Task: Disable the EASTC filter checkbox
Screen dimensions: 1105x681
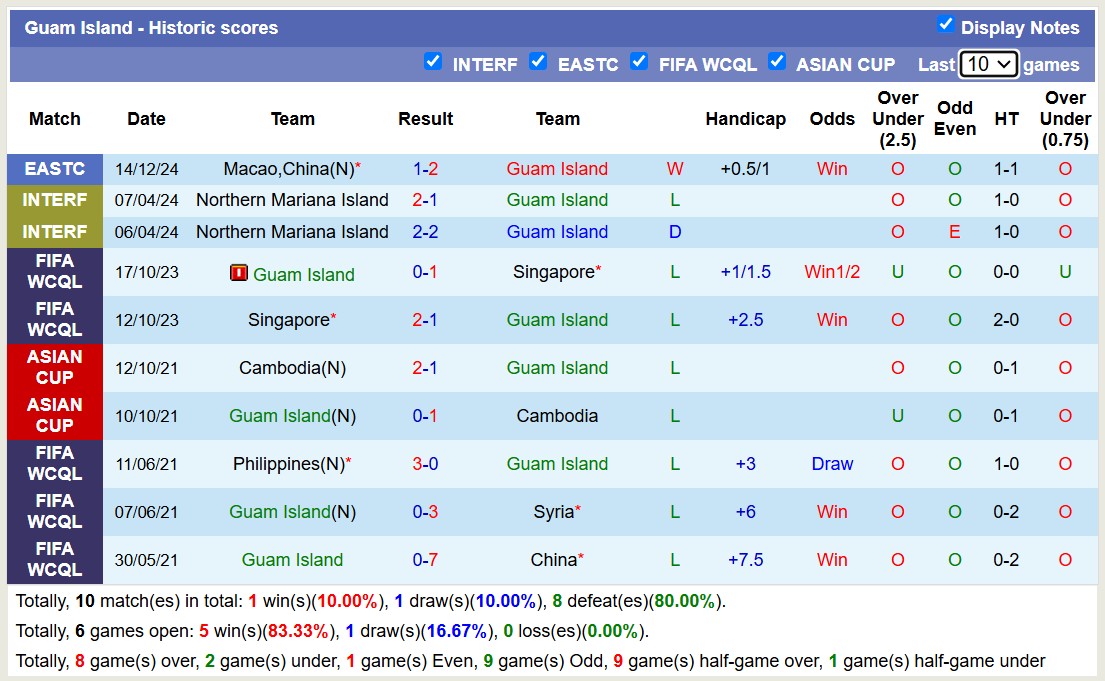Action: click(538, 61)
